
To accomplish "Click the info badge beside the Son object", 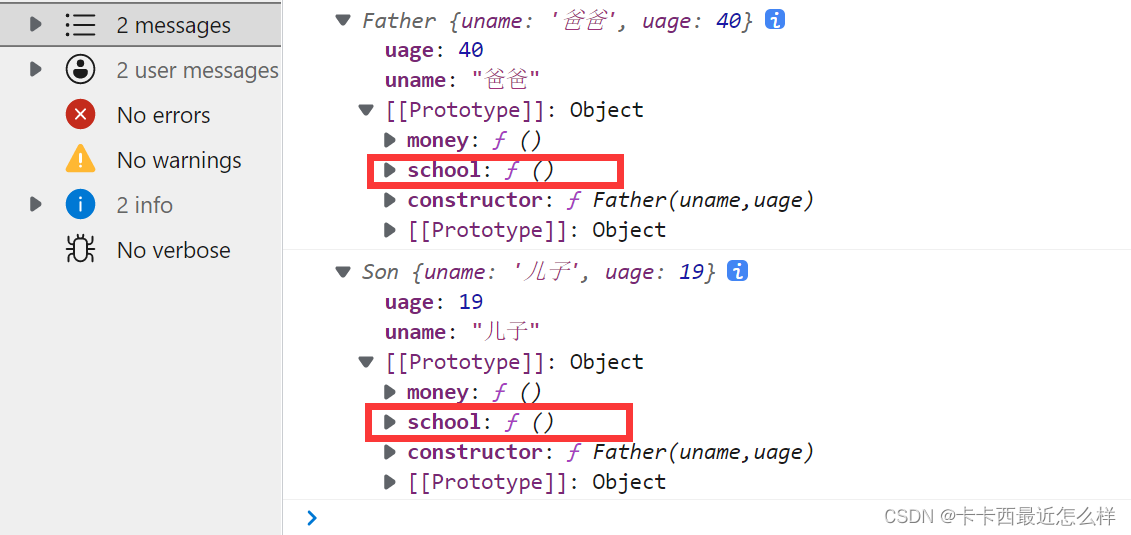I will pos(737,271).
